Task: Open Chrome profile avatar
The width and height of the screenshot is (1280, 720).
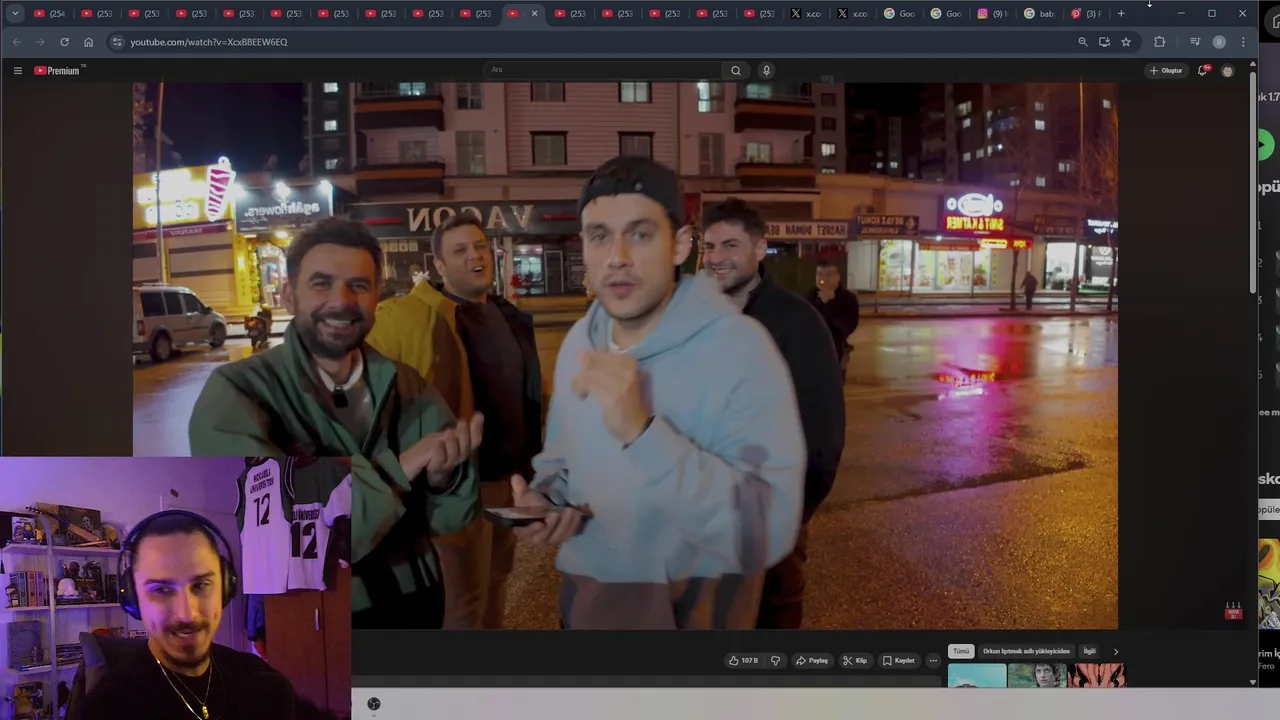Action: point(1219,42)
